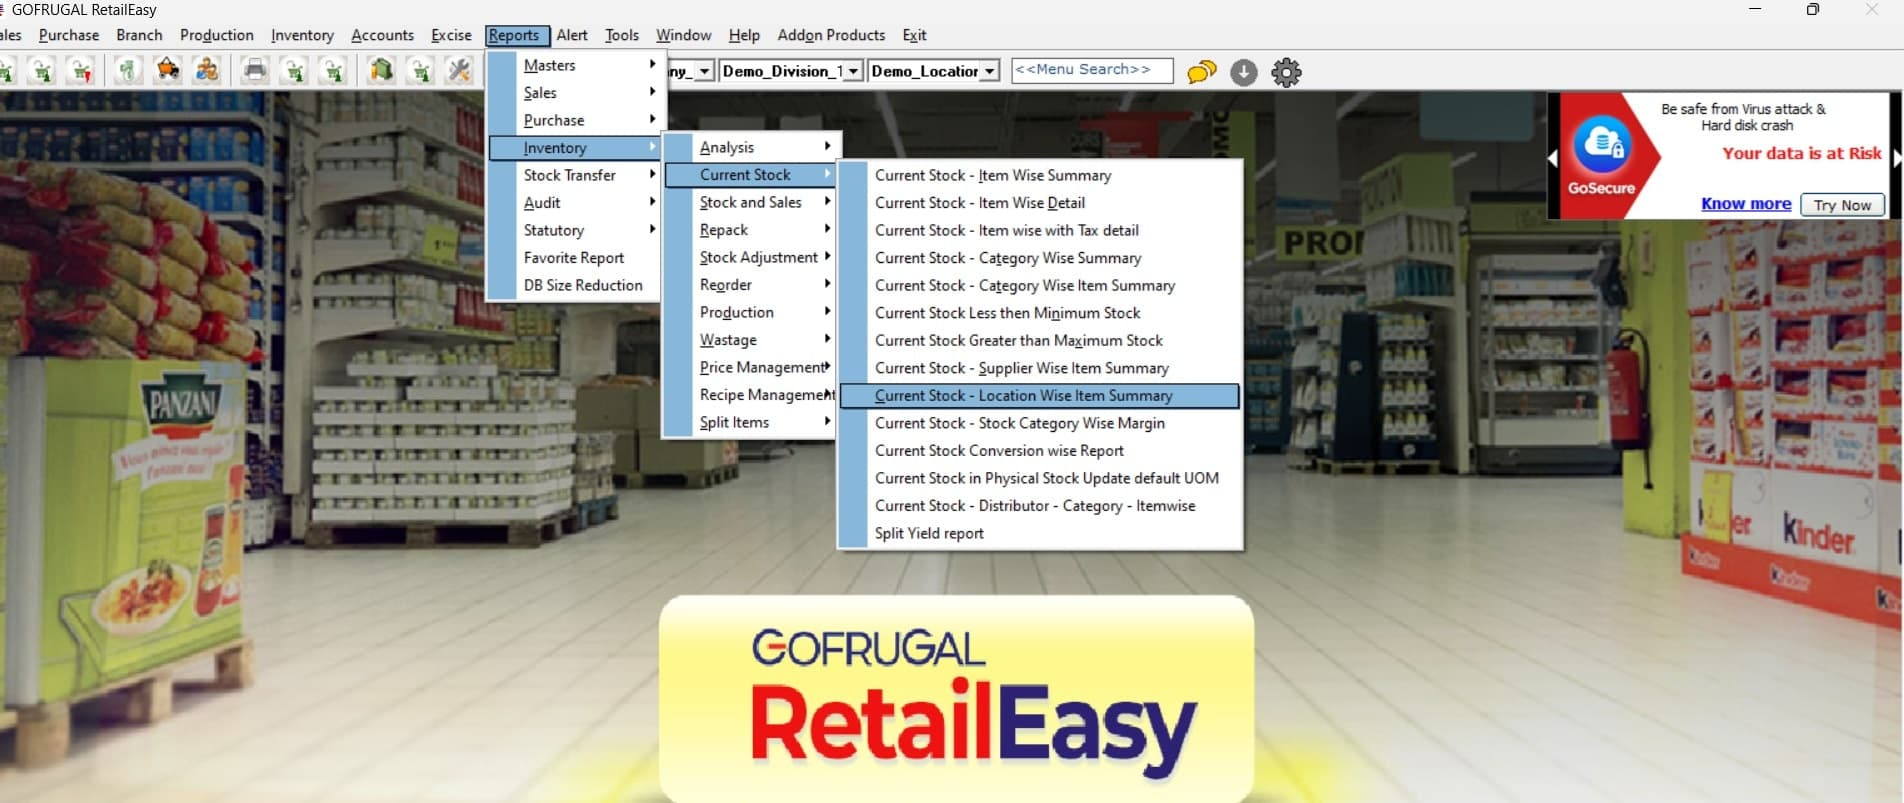Open the Excise menu
The height and width of the screenshot is (803, 1904).
(451, 35)
